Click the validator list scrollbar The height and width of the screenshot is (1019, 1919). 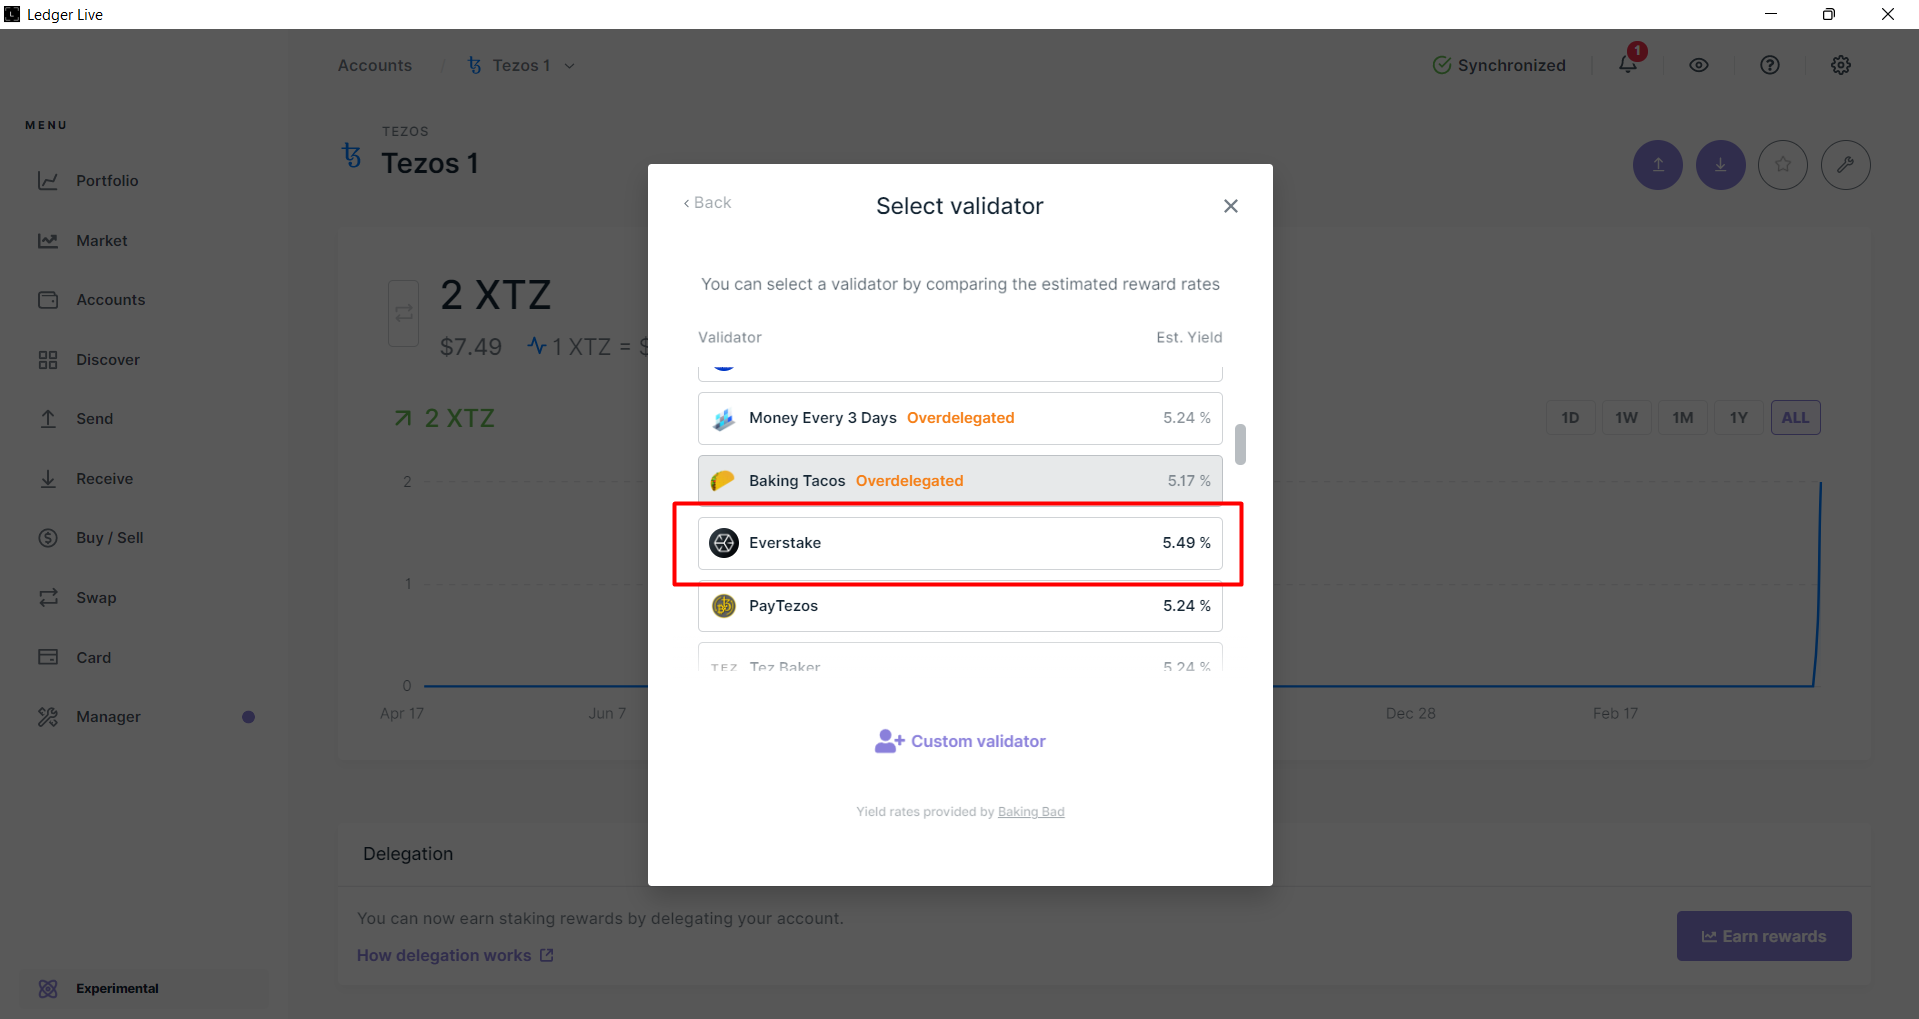pyautogui.click(x=1240, y=444)
